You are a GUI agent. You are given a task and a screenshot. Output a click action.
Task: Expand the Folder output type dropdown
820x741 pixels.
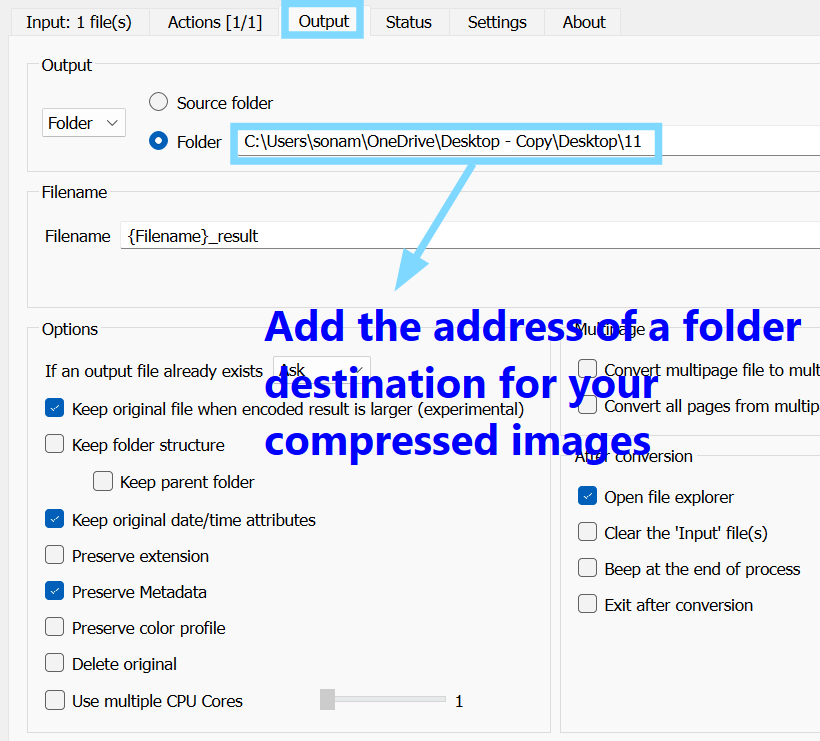[84, 123]
